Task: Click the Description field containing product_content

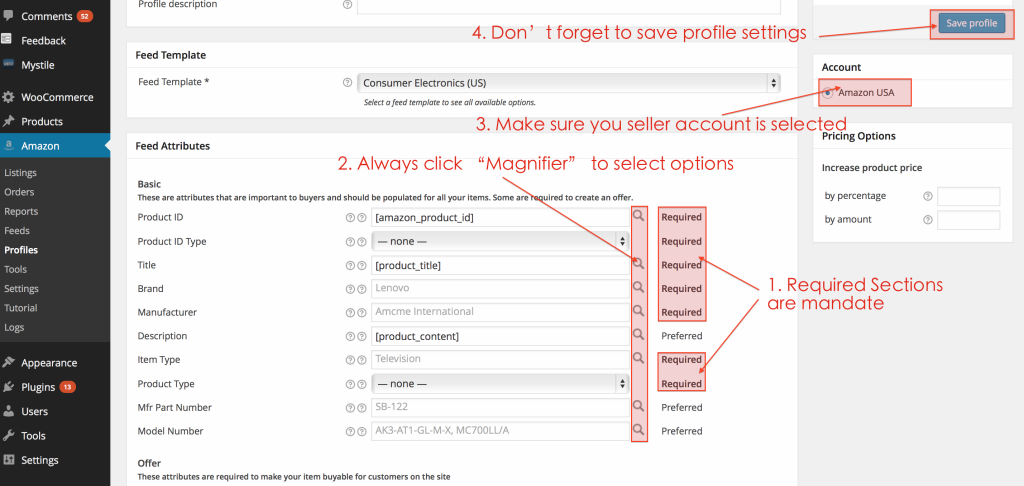Action: [x=499, y=336]
